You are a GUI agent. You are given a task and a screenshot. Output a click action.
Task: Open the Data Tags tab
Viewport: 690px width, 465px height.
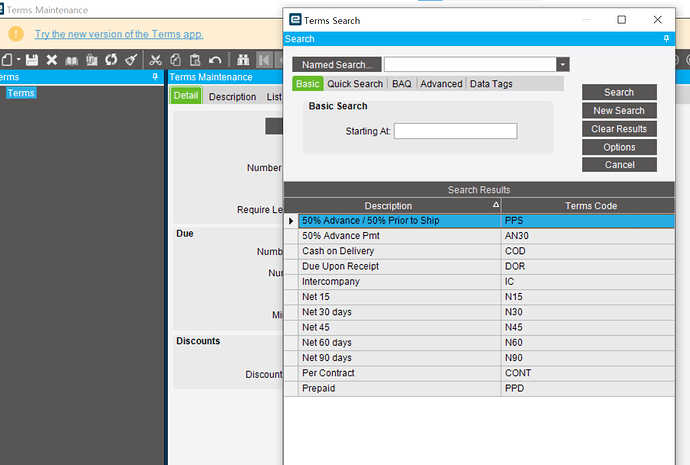(491, 84)
